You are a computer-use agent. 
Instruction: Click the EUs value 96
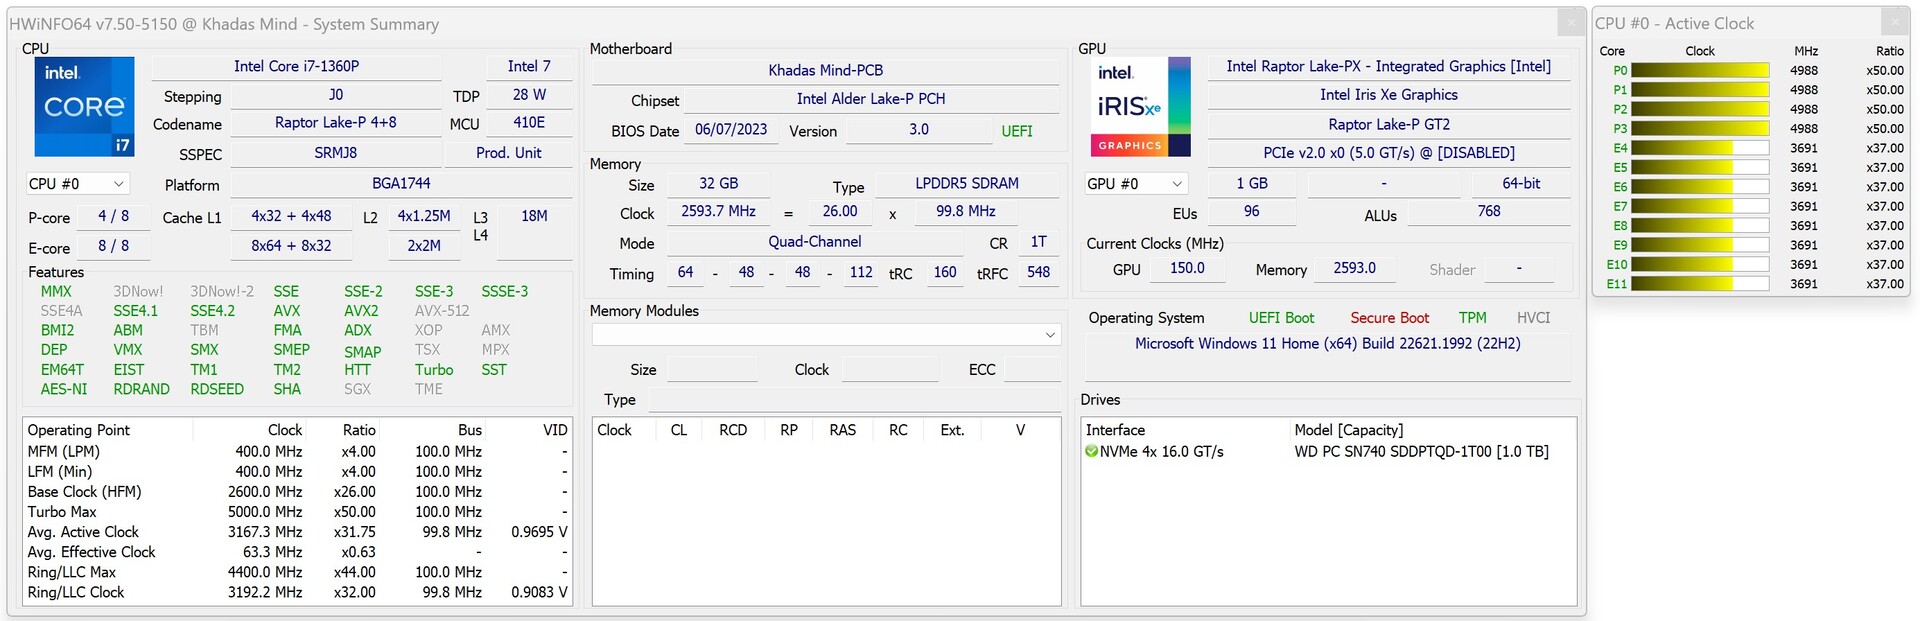1251,212
